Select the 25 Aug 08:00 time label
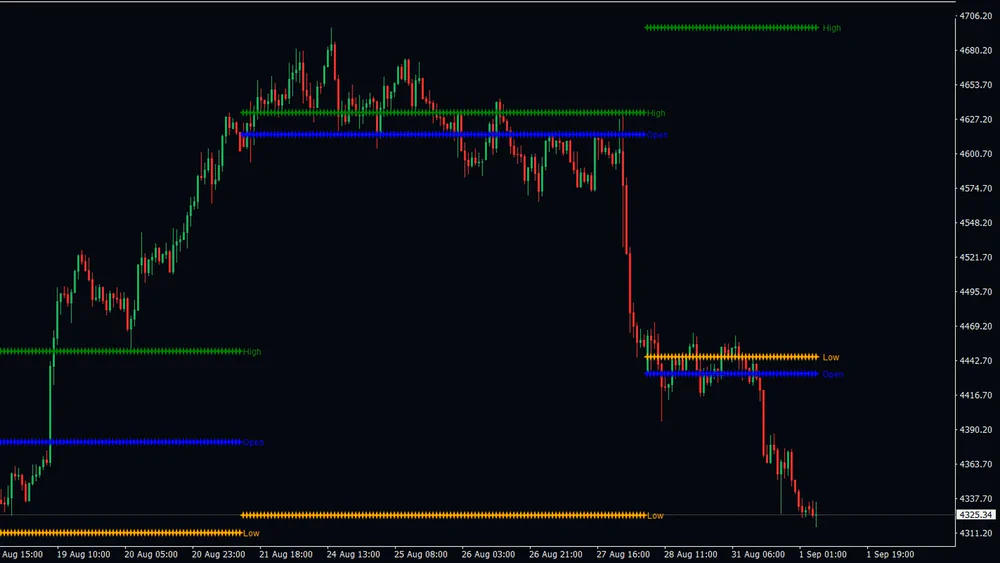The height and width of the screenshot is (563, 1000). 421,554
